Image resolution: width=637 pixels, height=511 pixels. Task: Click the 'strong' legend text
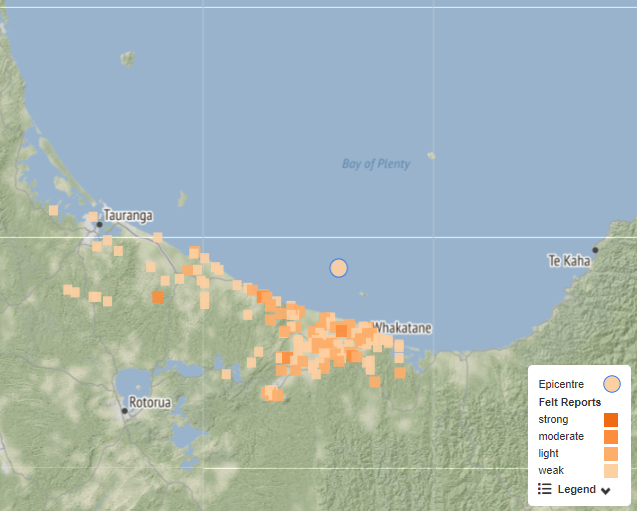[553, 419]
